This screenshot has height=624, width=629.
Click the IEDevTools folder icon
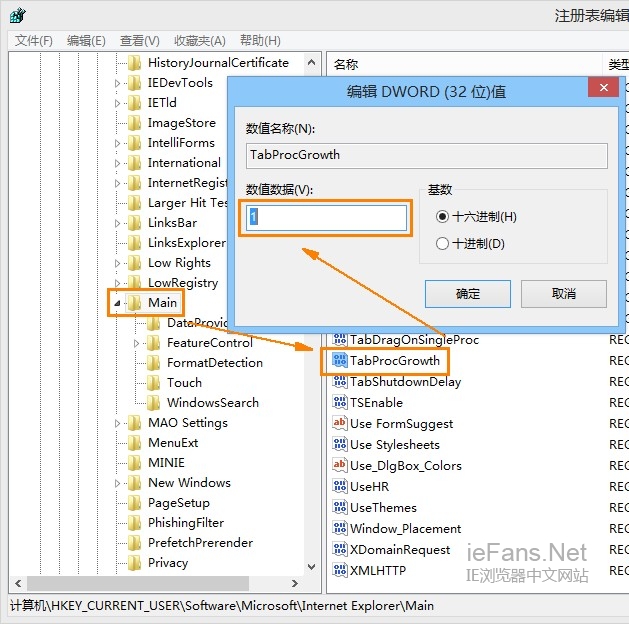point(134,83)
